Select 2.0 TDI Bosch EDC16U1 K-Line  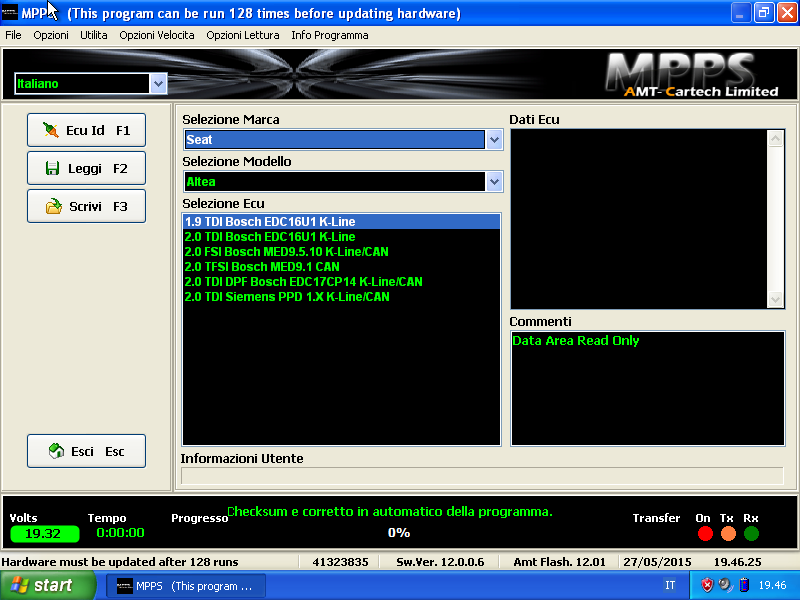tap(341, 237)
